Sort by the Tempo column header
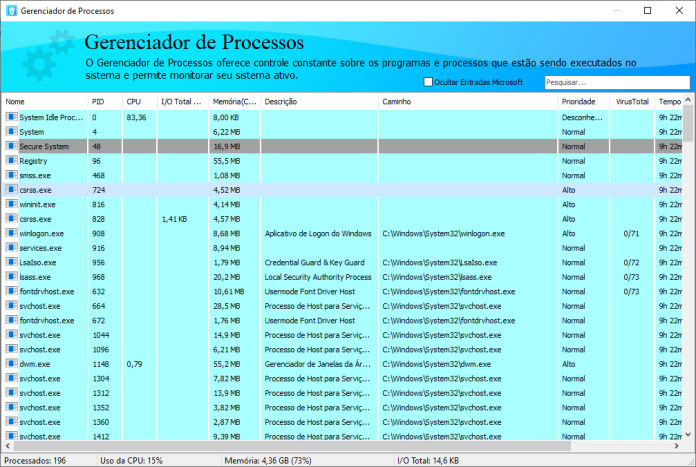The height and width of the screenshot is (467, 696). point(669,102)
